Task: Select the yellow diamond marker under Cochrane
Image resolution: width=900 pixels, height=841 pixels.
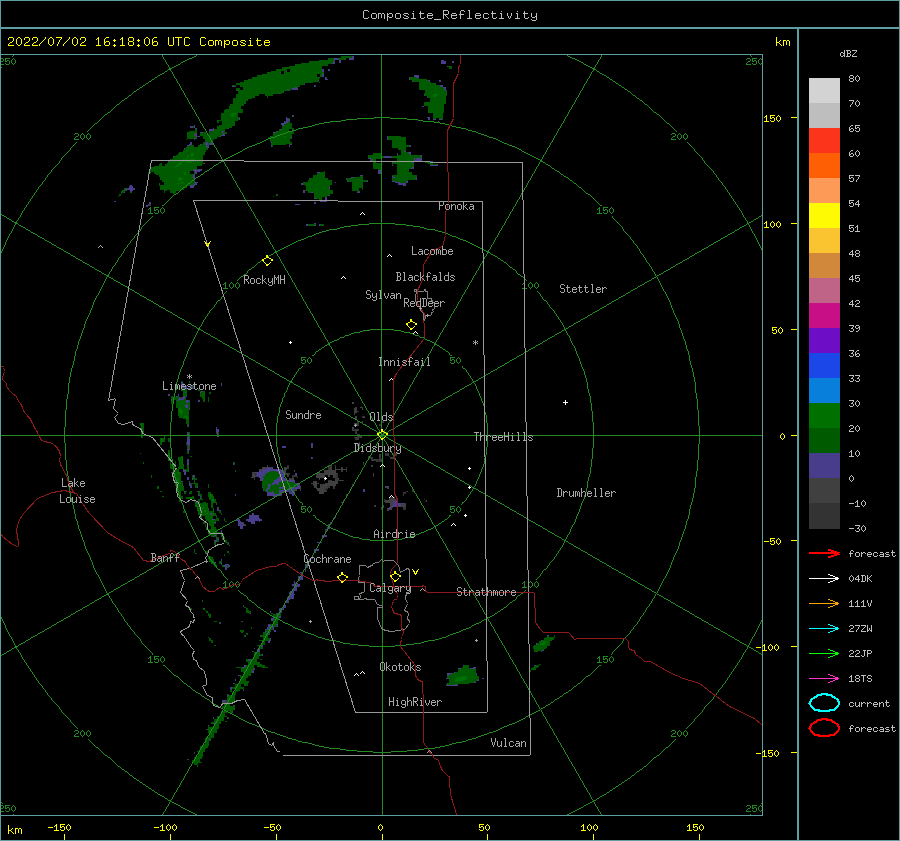Action: click(342, 578)
